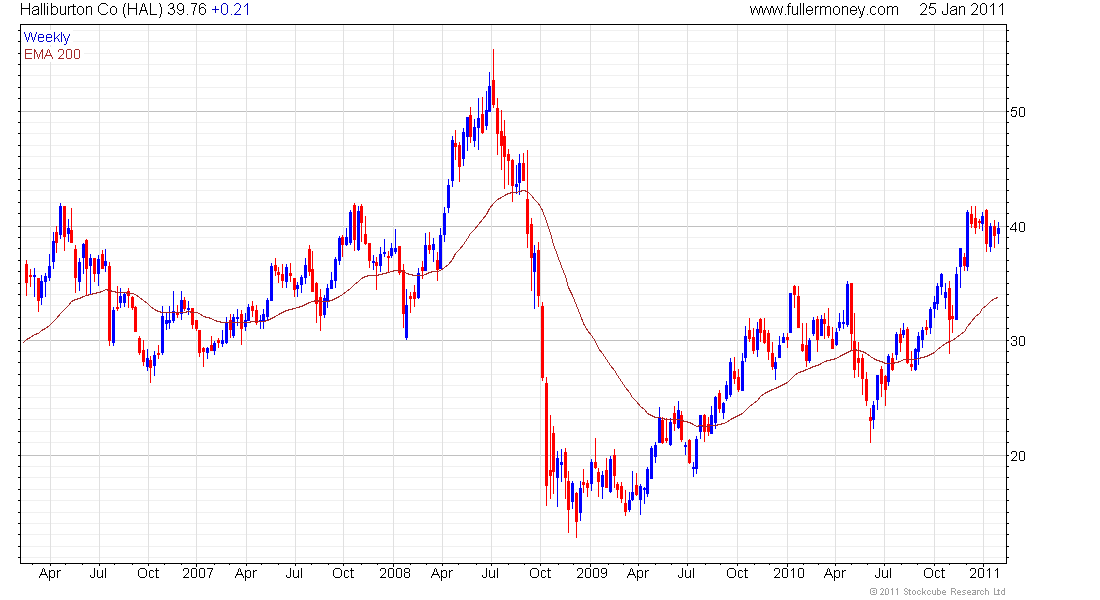This screenshot has width=1100, height=600.
Task: Click the Halliburton Co (HAL) chart title
Action: tap(91, 10)
